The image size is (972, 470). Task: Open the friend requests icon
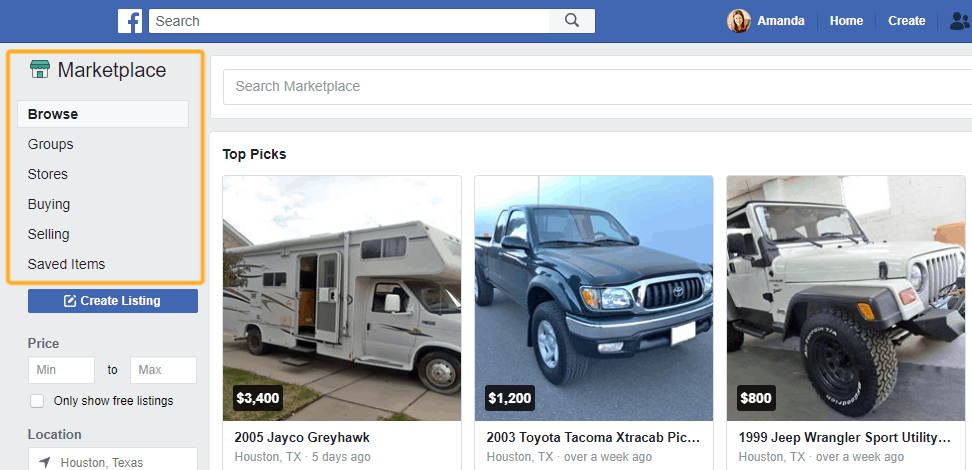961,21
